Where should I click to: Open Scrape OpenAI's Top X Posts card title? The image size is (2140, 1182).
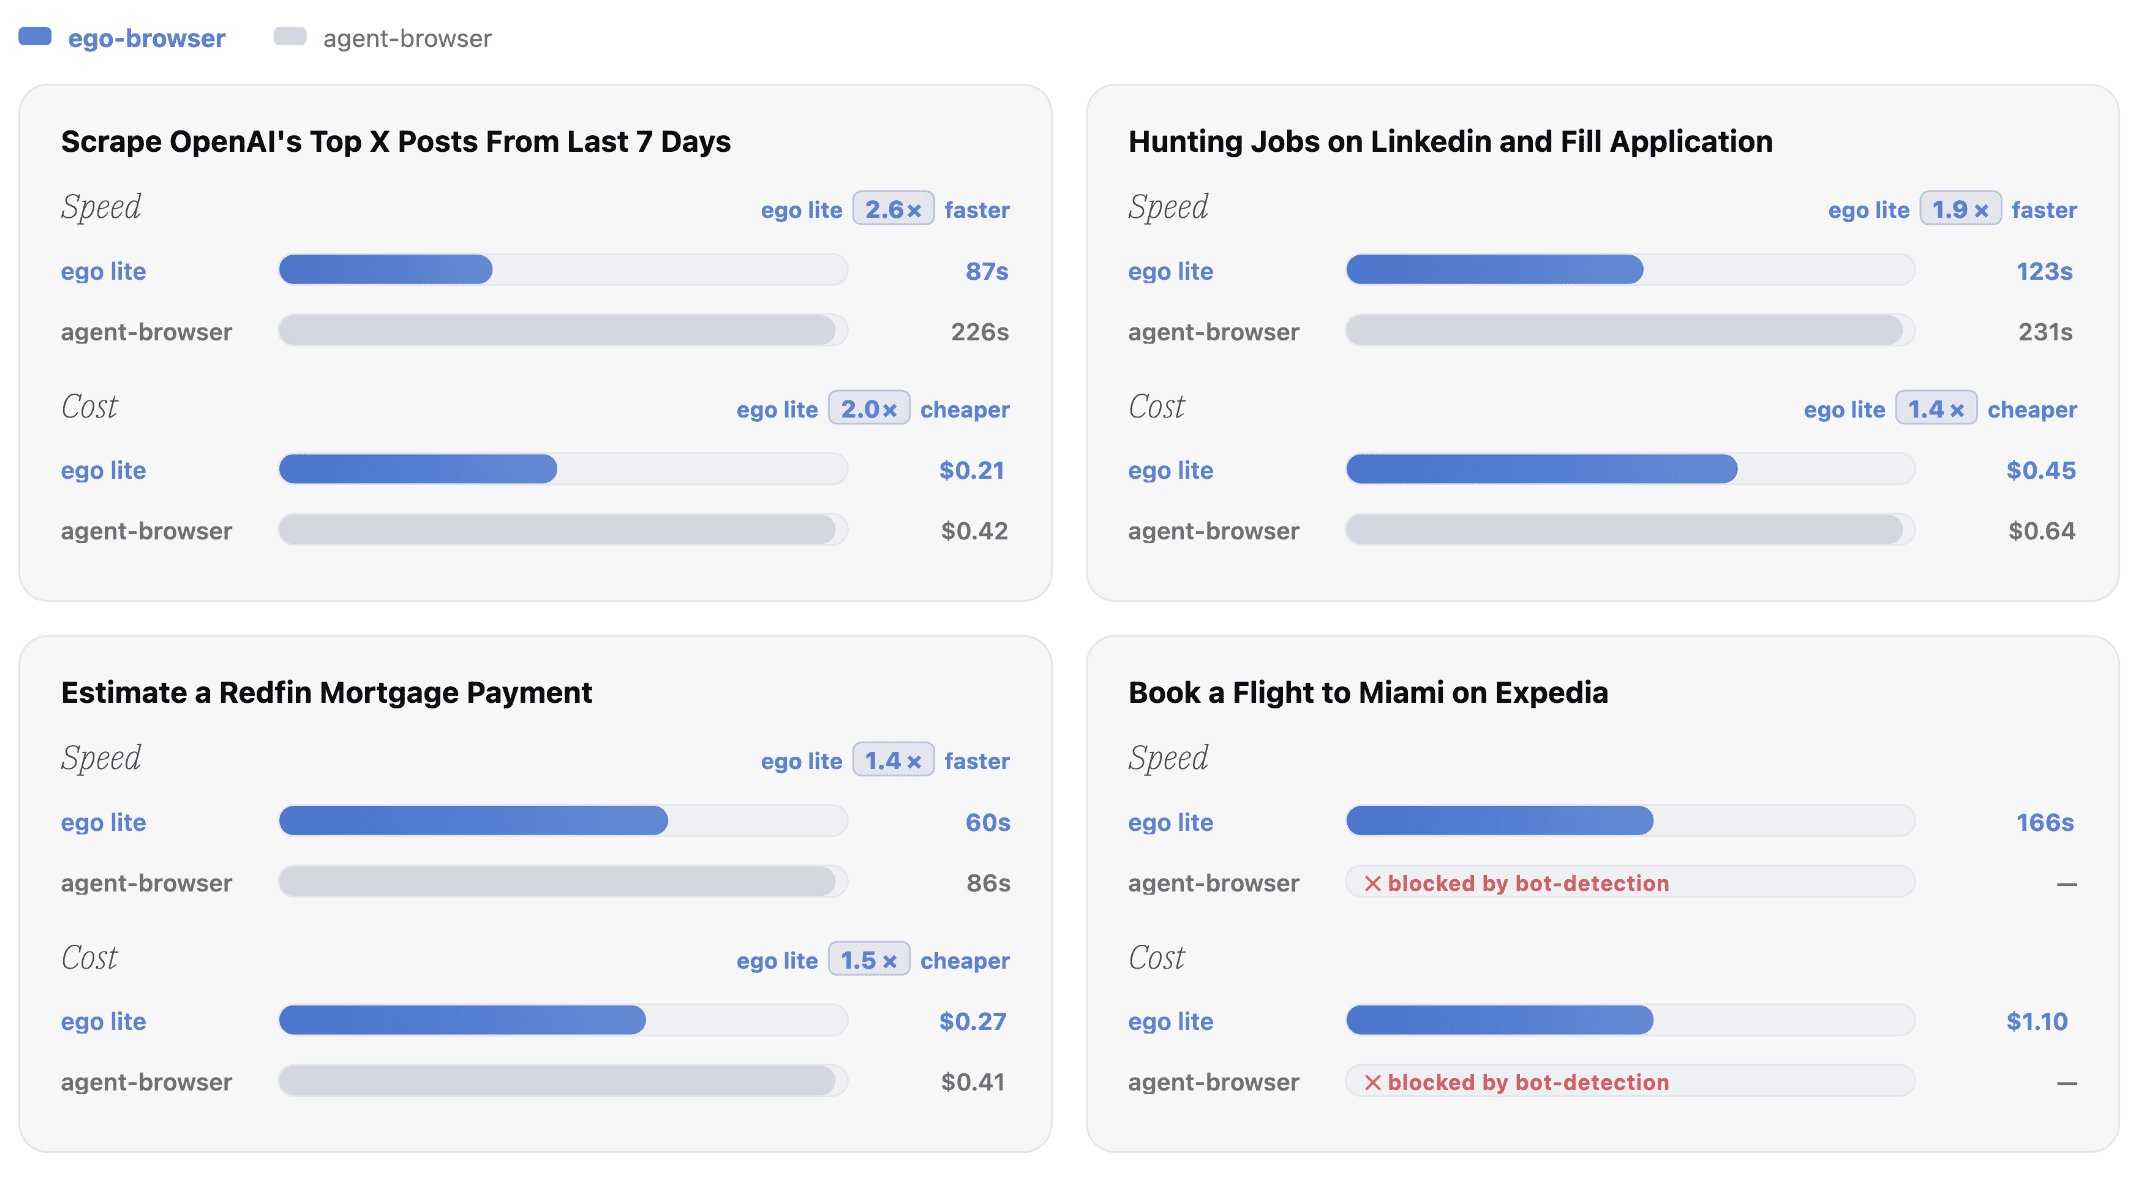click(x=396, y=141)
